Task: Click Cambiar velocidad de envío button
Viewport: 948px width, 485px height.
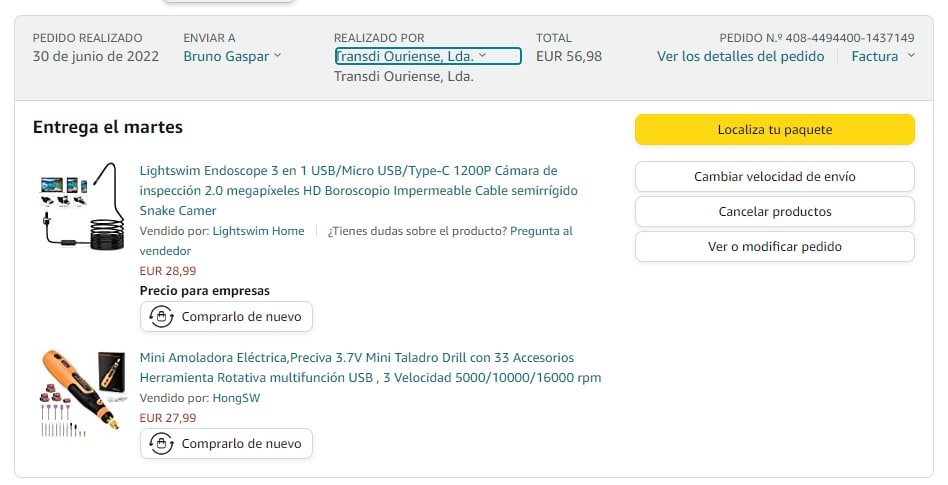Action: pyautogui.click(x=774, y=177)
